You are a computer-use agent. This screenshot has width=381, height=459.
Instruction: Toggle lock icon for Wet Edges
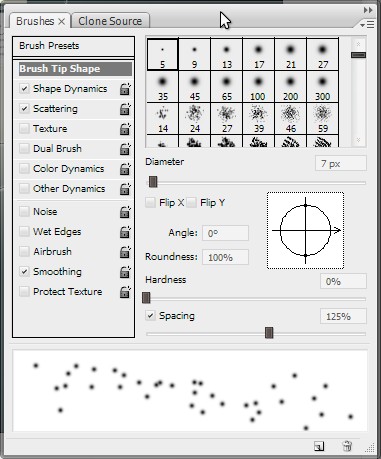[x=125, y=232]
